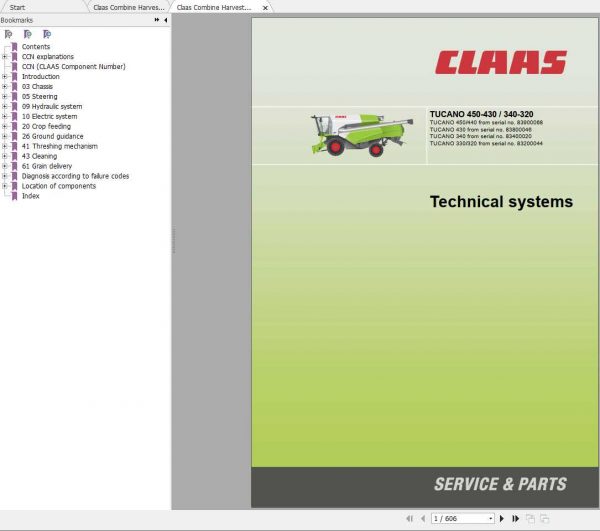Click the double-arrow expand icon in Bookmarks header
Screen dimensions: 600x531
coord(157,20)
